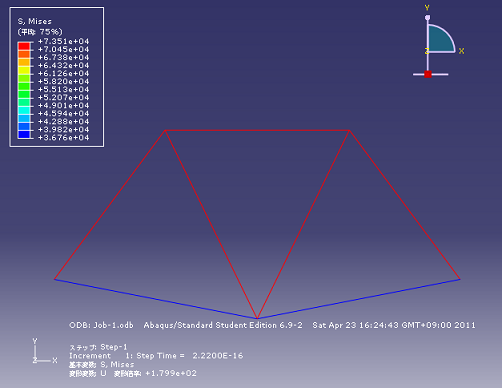
Task: Pick the yellow swatch in the Mises legend
Action: click(24, 70)
